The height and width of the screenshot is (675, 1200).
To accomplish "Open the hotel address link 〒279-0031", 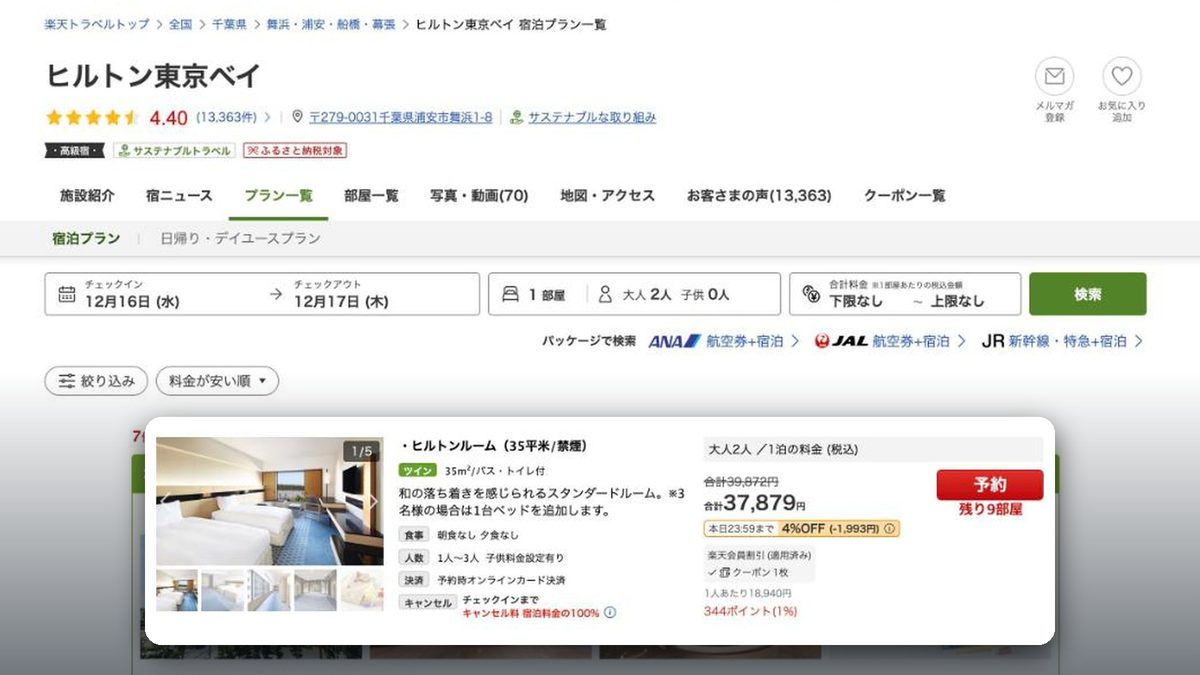I will click(400, 117).
